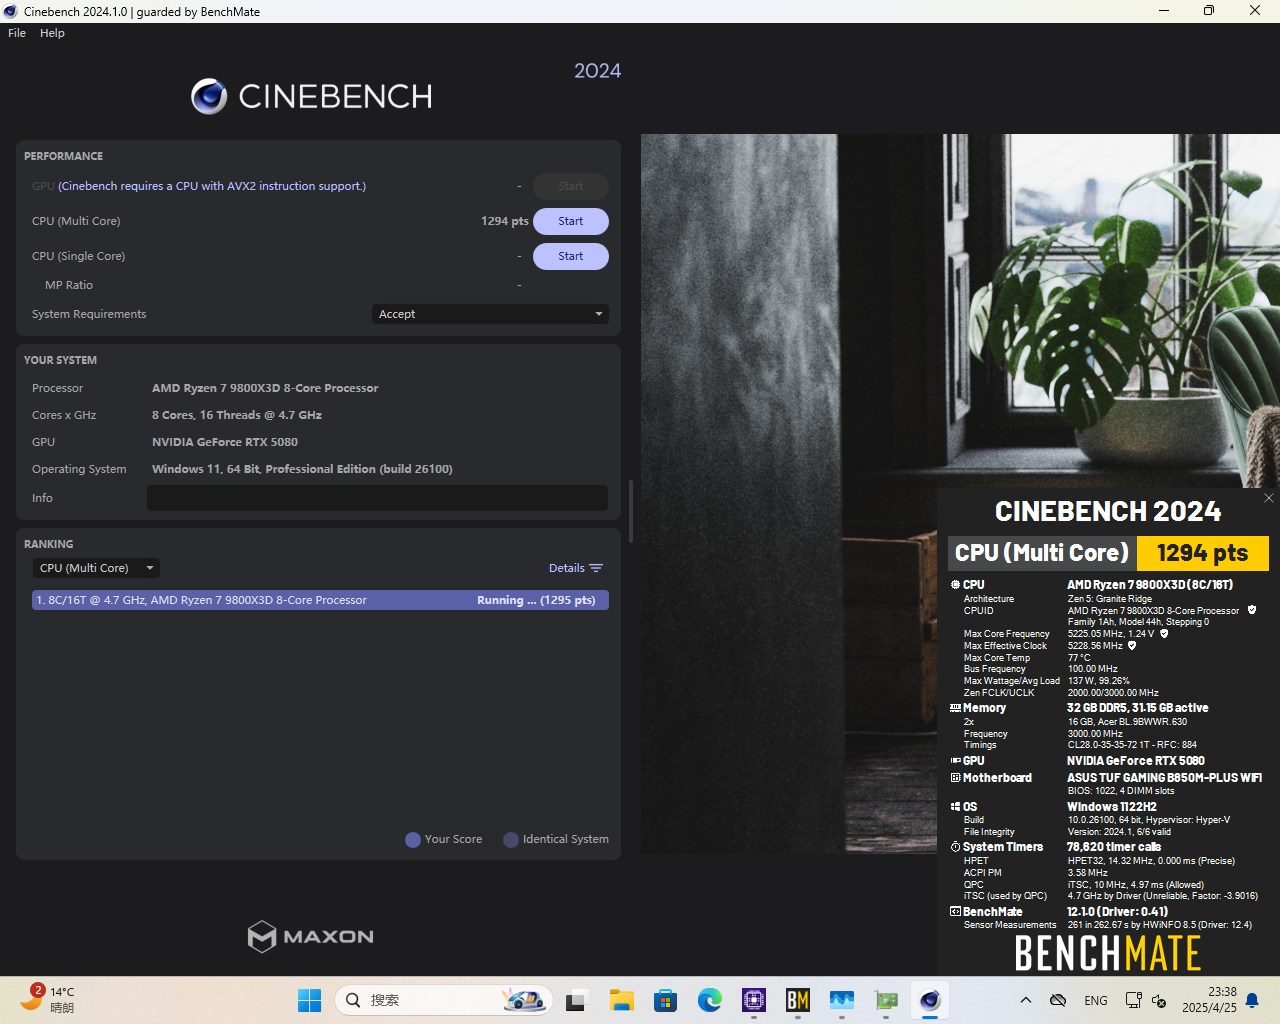Click the ASUS TUF GAMING B850M-PLUS WIFI text
The height and width of the screenshot is (1024, 1280).
[x=1164, y=778]
